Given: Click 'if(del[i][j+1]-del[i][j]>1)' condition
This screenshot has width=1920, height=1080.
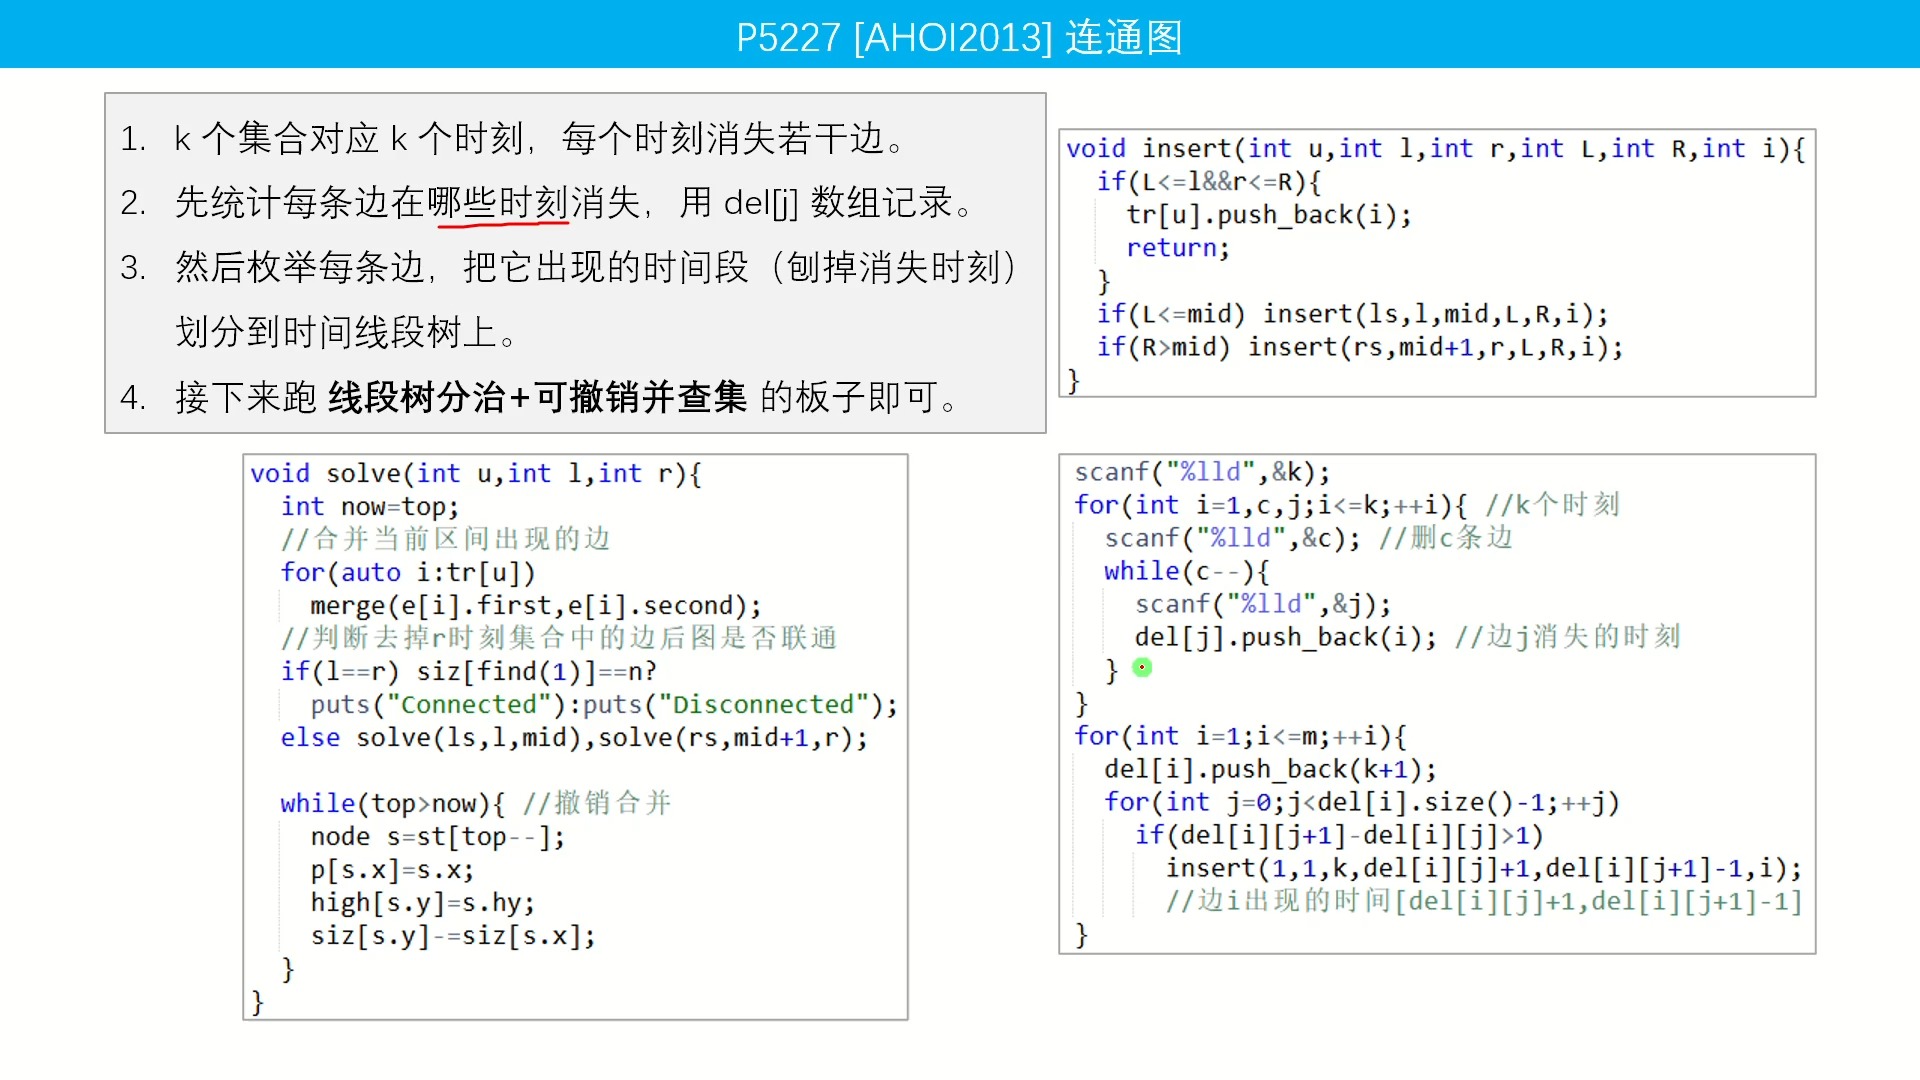Looking at the screenshot, I should tap(1338, 835).
